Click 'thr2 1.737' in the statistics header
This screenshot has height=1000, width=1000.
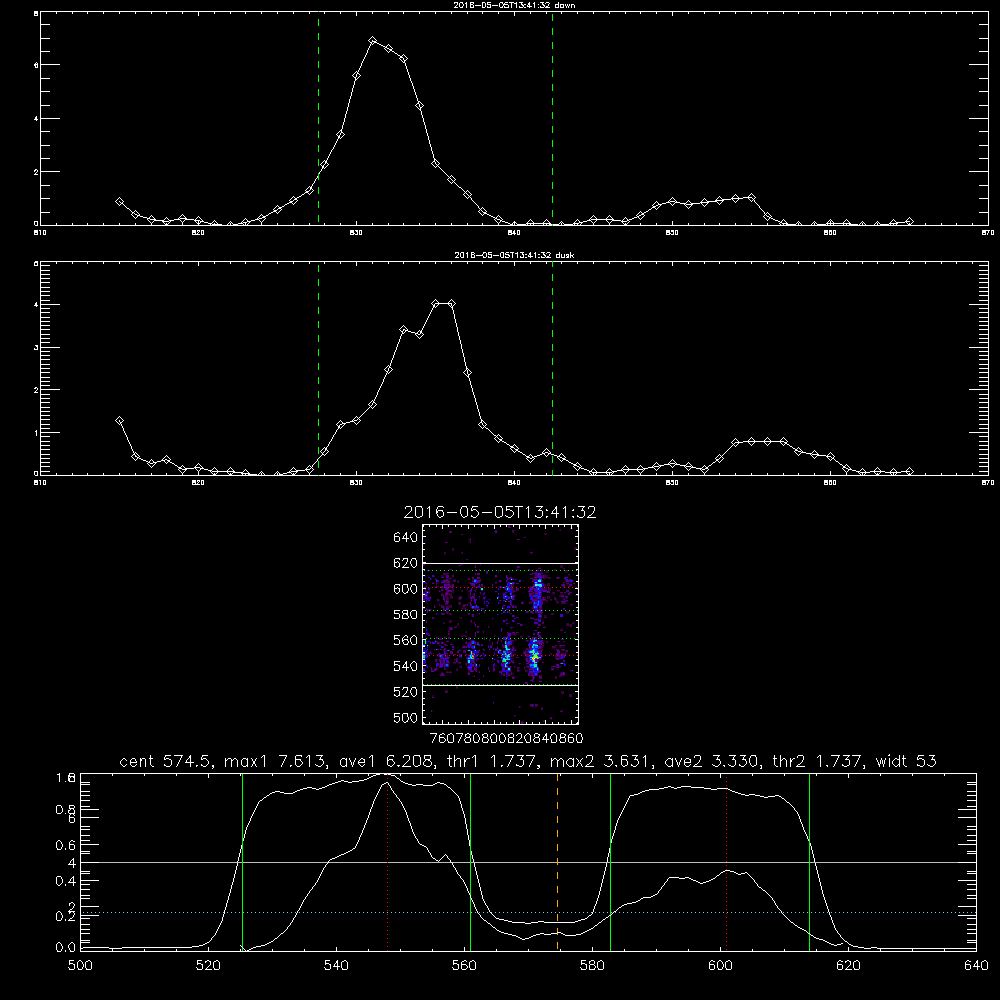(x=819, y=761)
